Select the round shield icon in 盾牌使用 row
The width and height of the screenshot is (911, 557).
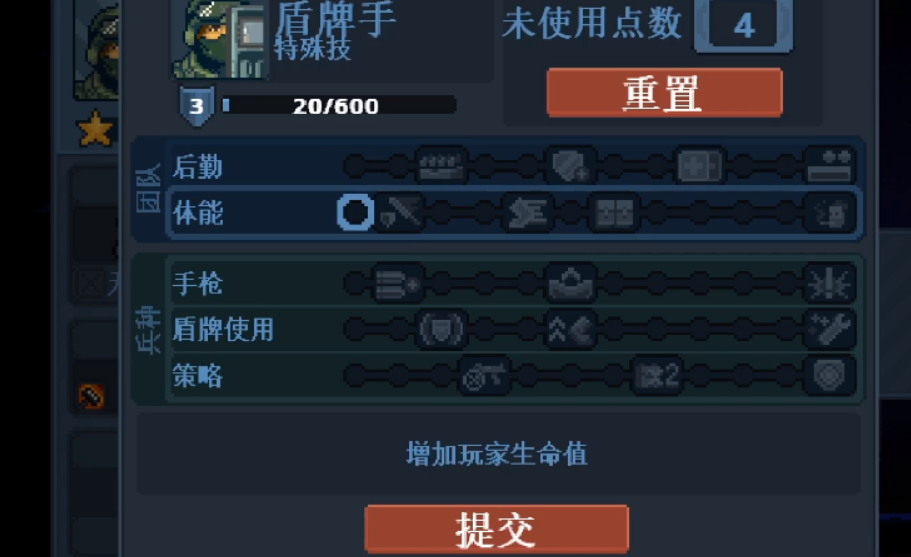pos(442,329)
